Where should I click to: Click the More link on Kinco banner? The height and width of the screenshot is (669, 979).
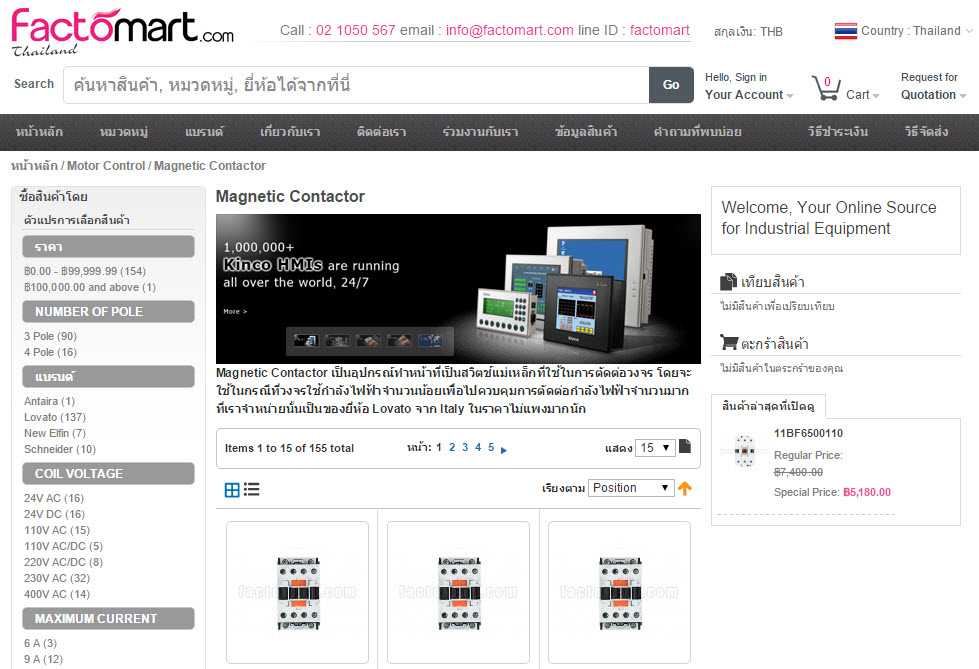pyautogui.click(x=235, y=311)
